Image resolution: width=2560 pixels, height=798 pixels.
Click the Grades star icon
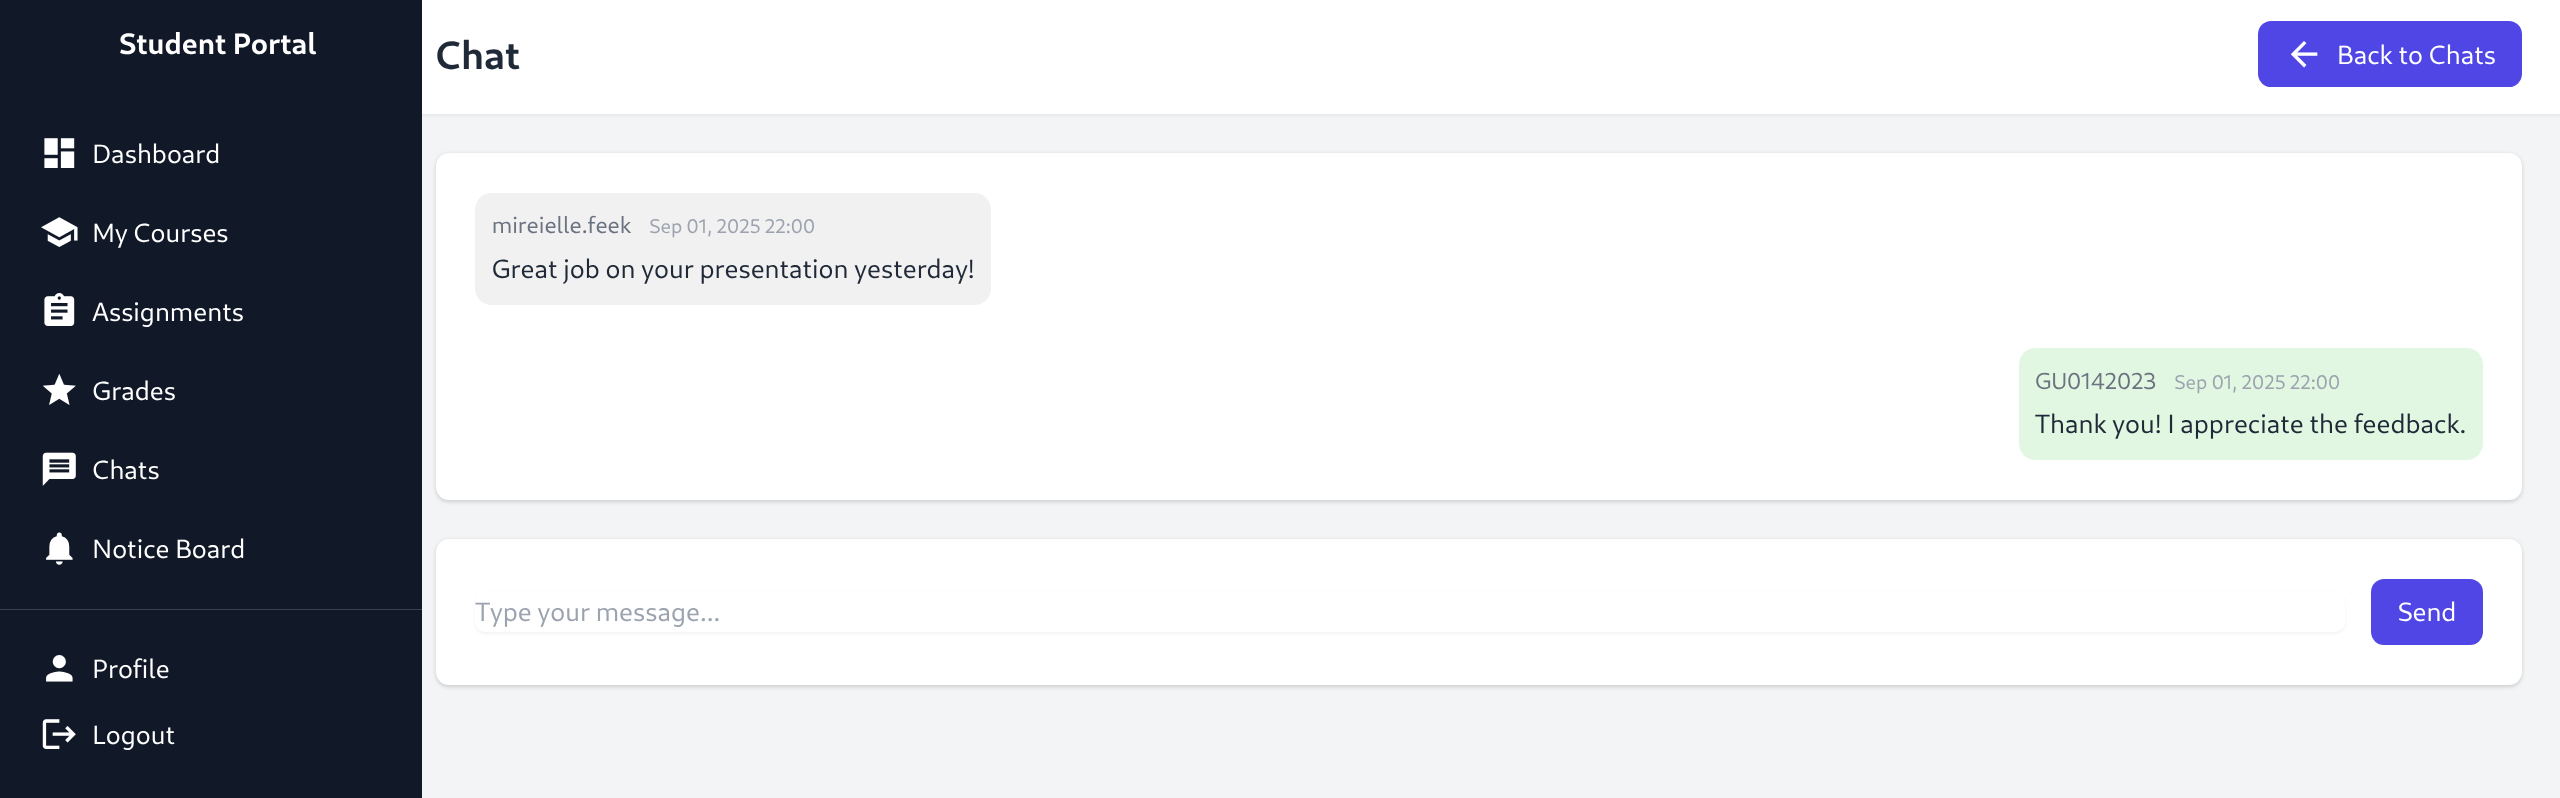(59, 390)
